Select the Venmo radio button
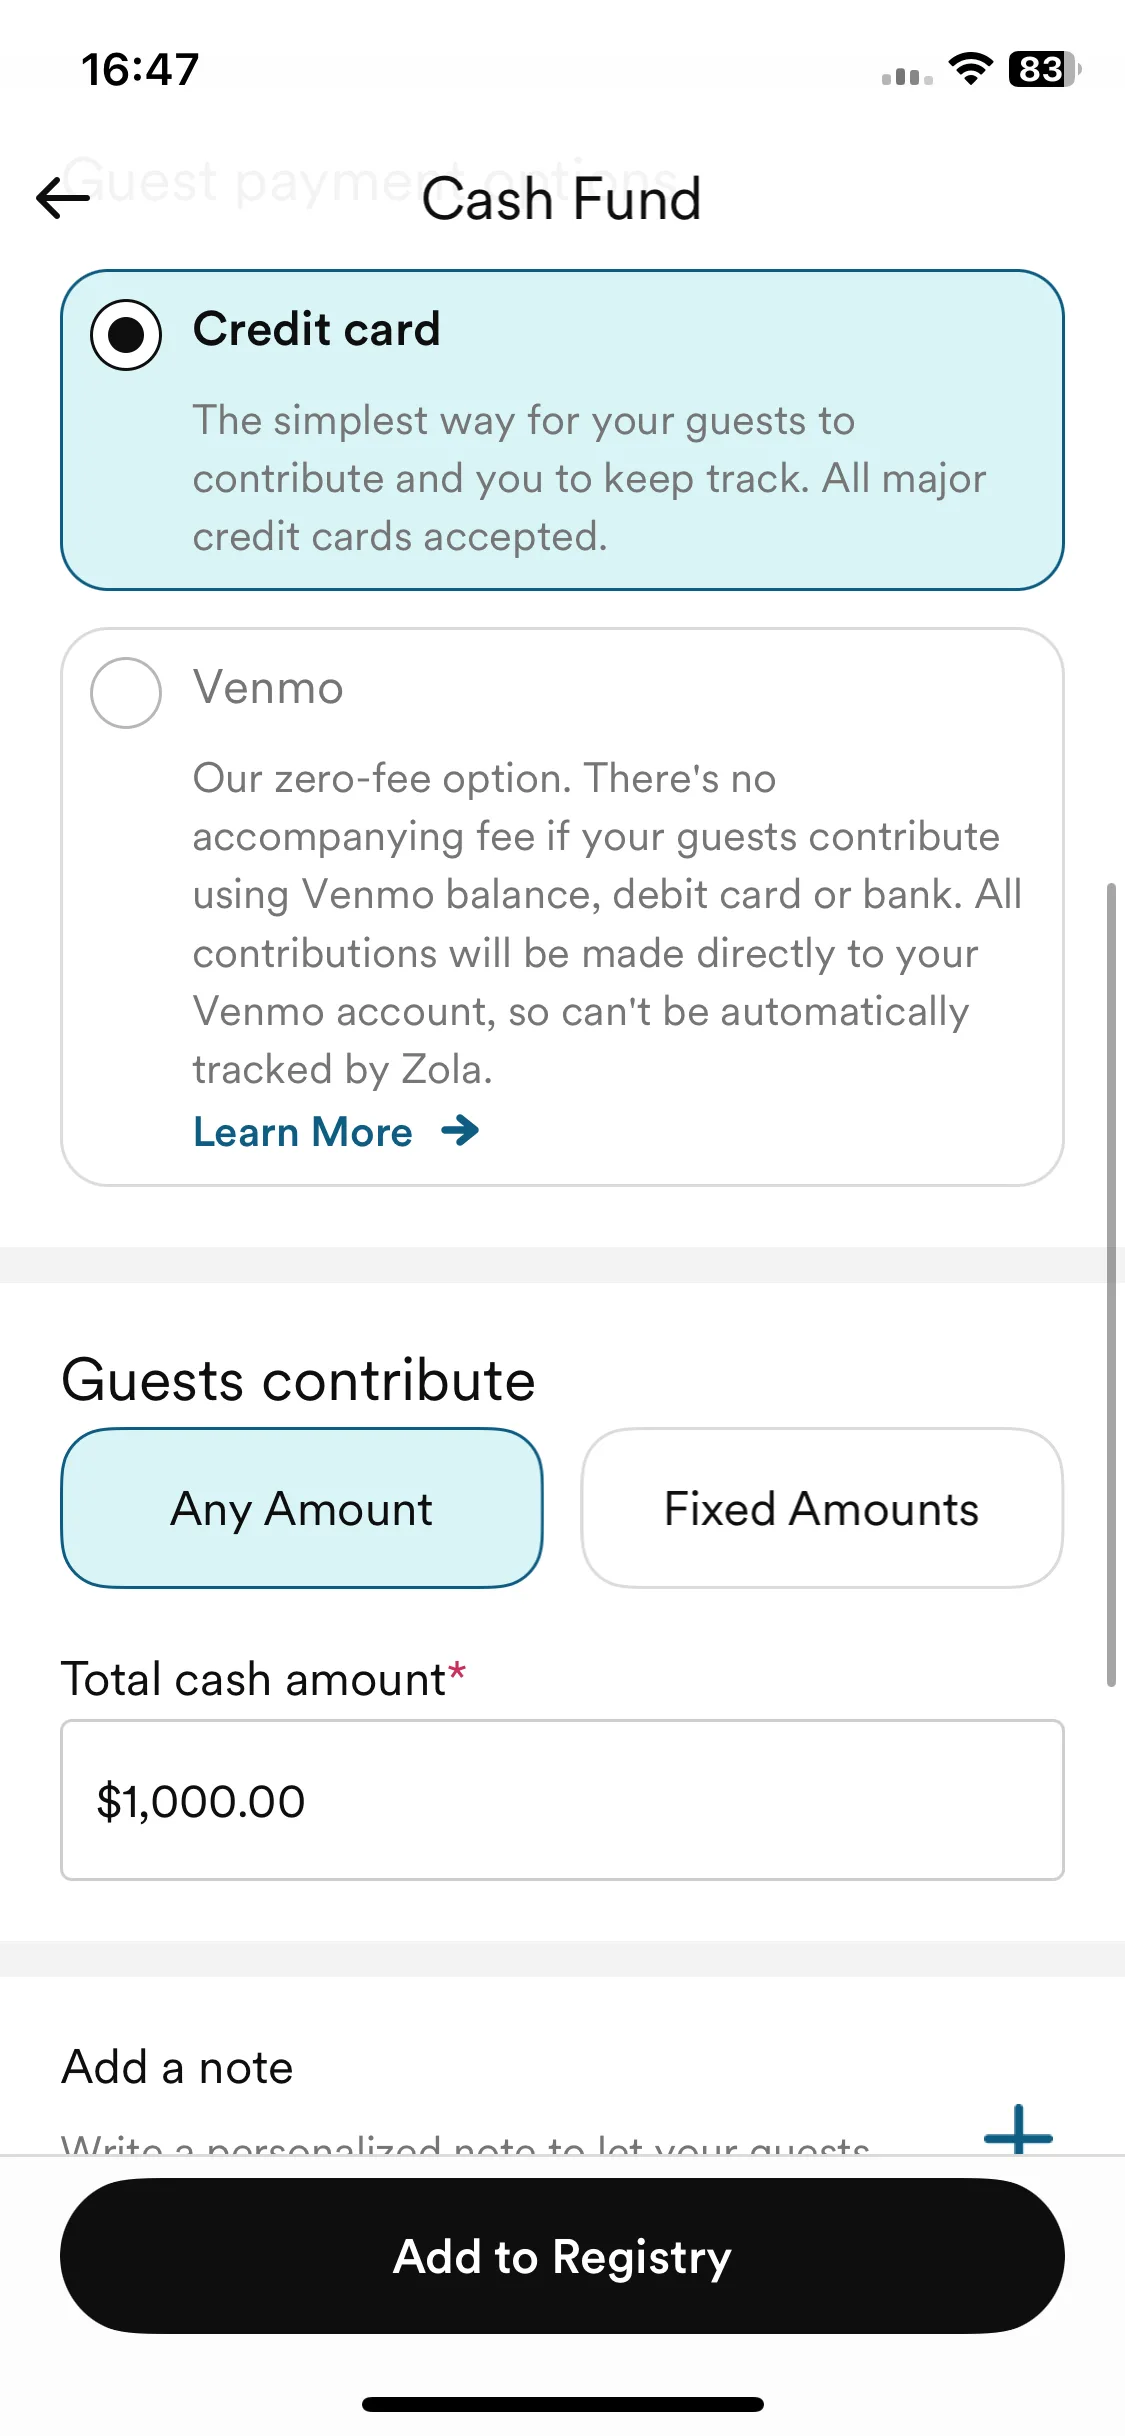 click(x=126, y=692)
